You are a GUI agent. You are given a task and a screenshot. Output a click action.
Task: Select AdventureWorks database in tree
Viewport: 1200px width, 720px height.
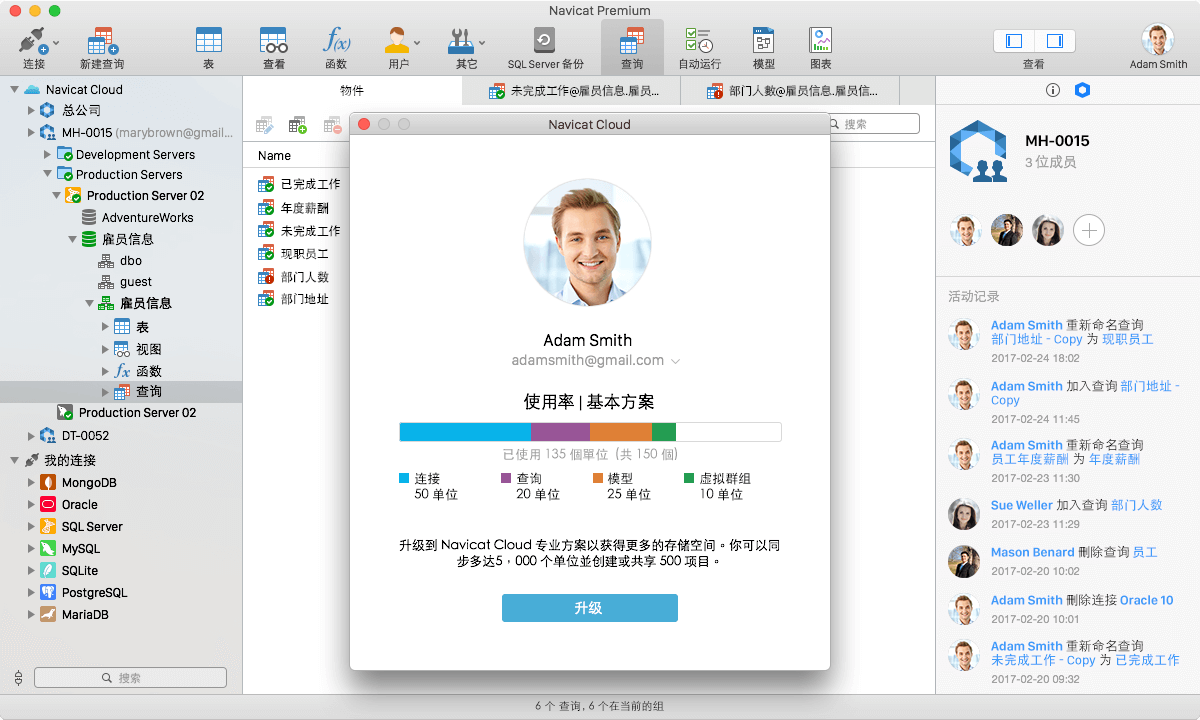(x=147, y=217)
